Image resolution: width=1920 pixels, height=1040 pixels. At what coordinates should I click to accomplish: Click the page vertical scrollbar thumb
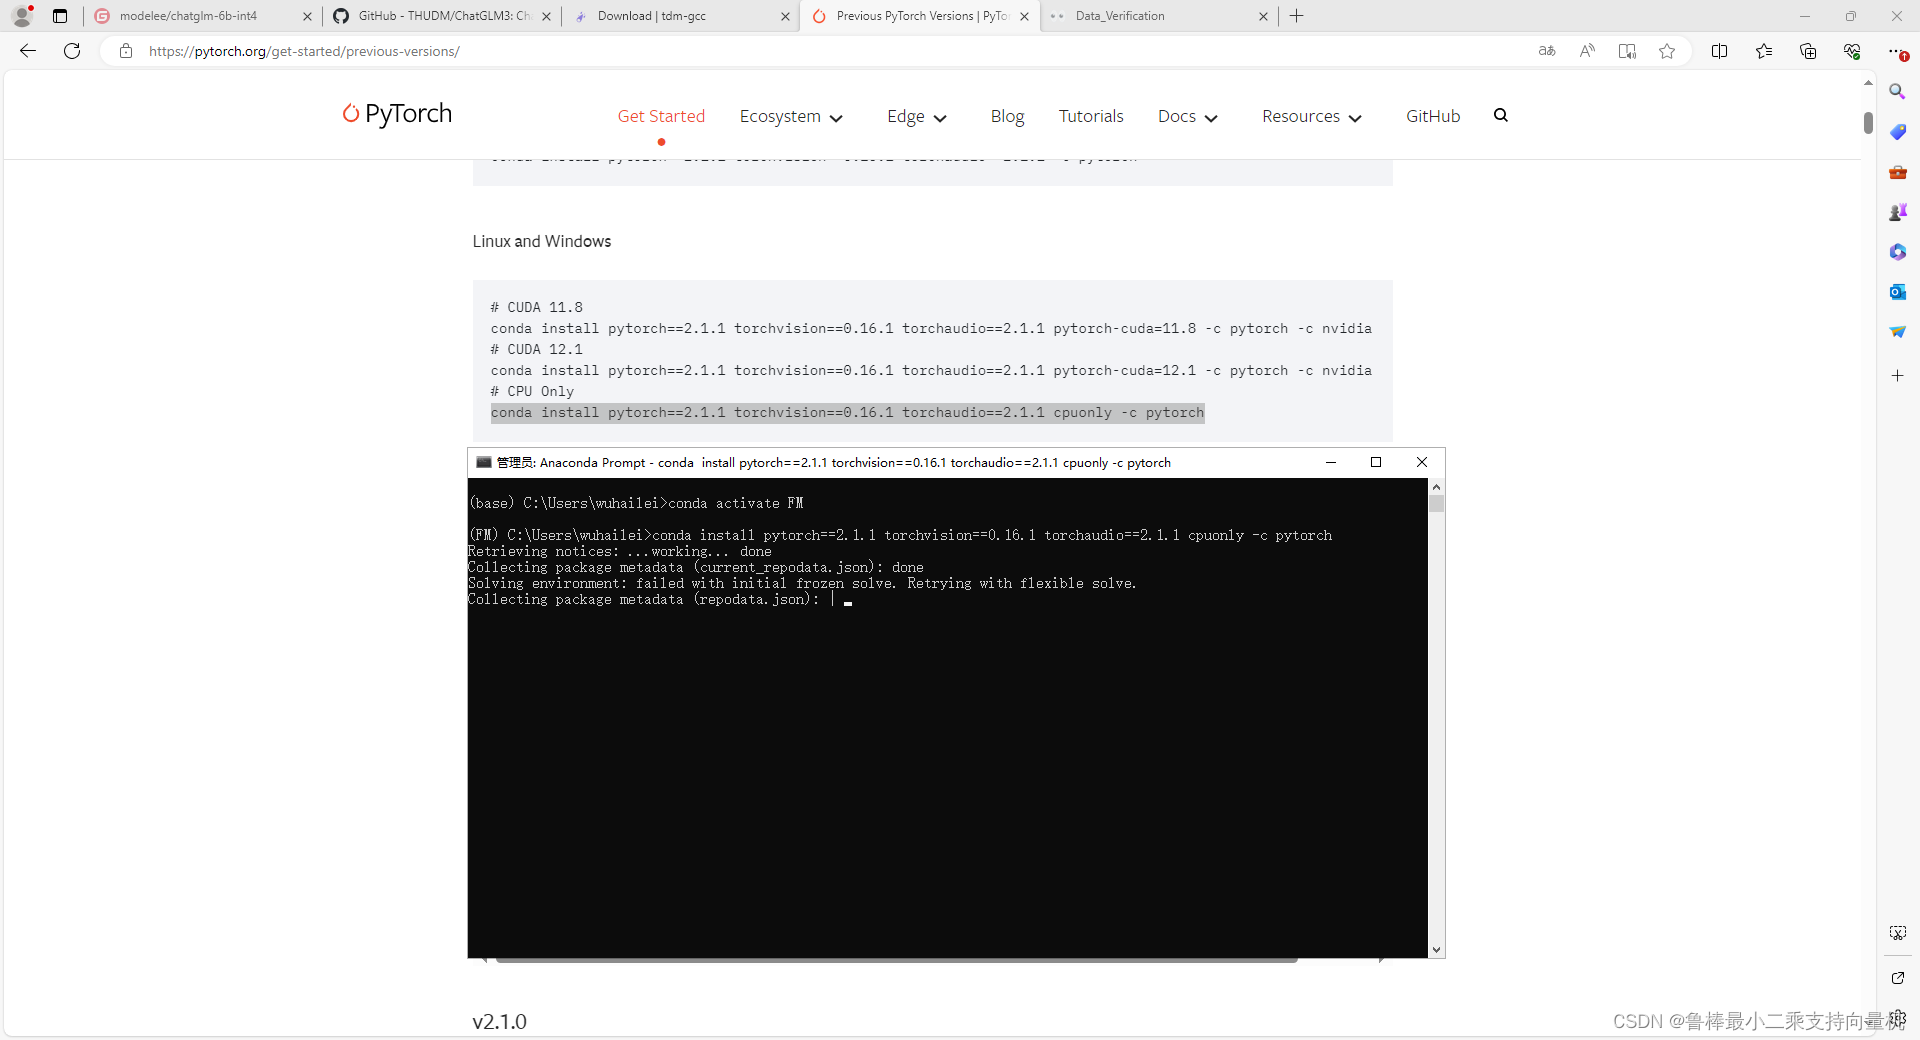coord(1868,122)
